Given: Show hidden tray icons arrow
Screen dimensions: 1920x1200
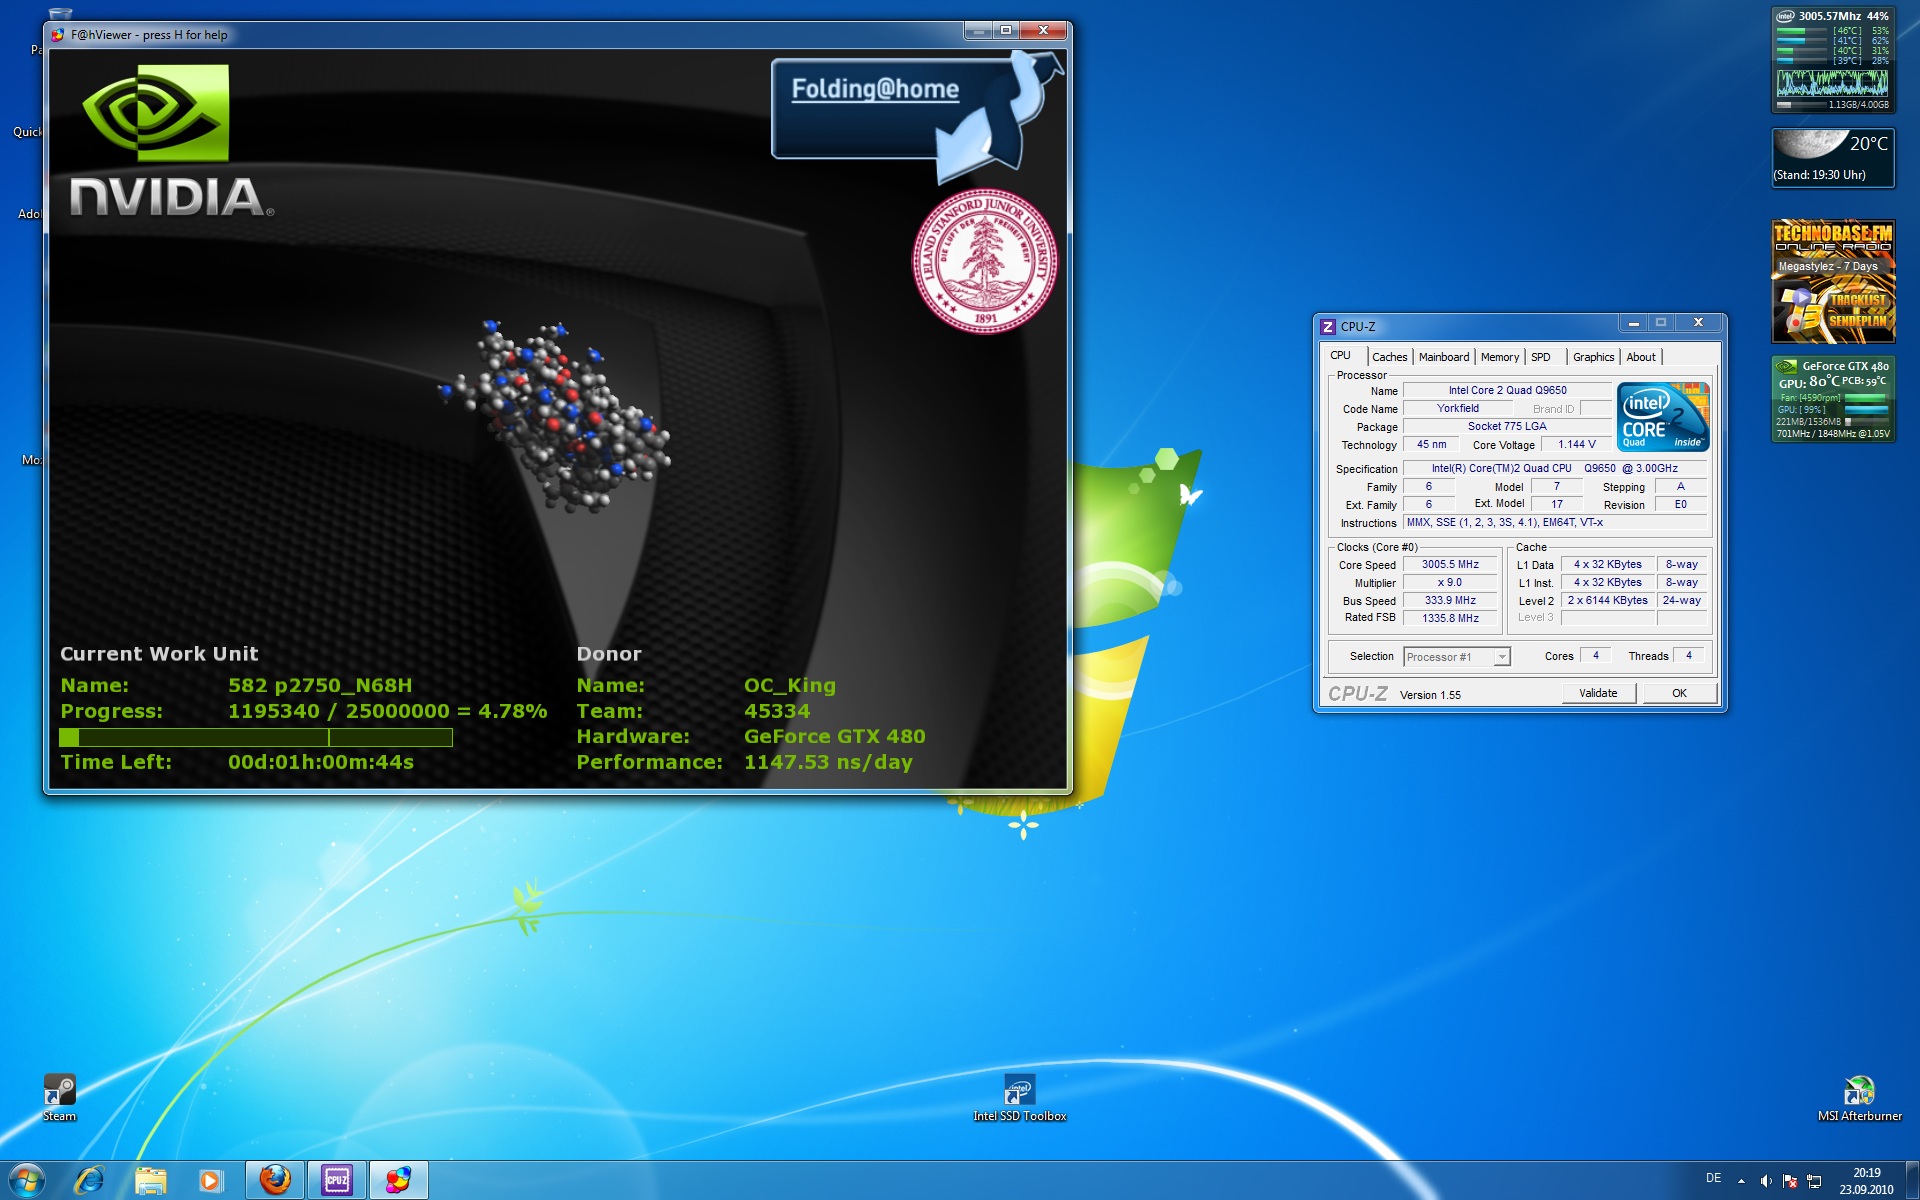Looking at the screenshot, I should pyautogui.click(x=1741, y=1181).
